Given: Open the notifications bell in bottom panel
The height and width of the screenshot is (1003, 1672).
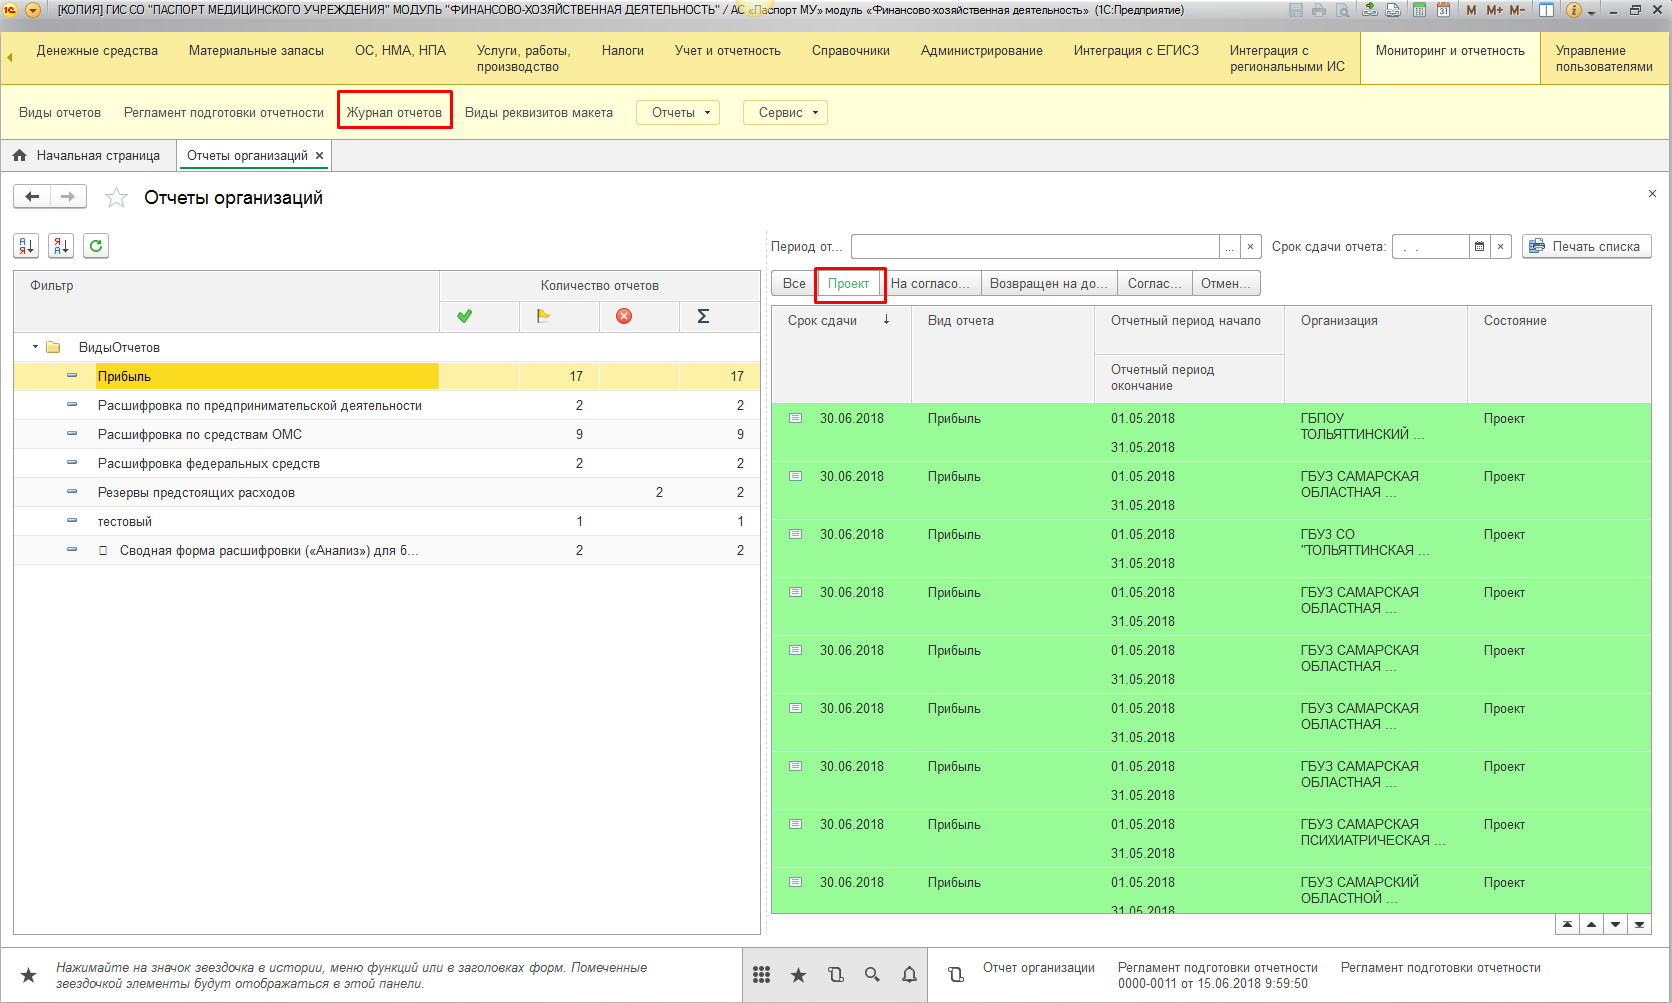Looking at the screenshot, I should tap(909, 975).
